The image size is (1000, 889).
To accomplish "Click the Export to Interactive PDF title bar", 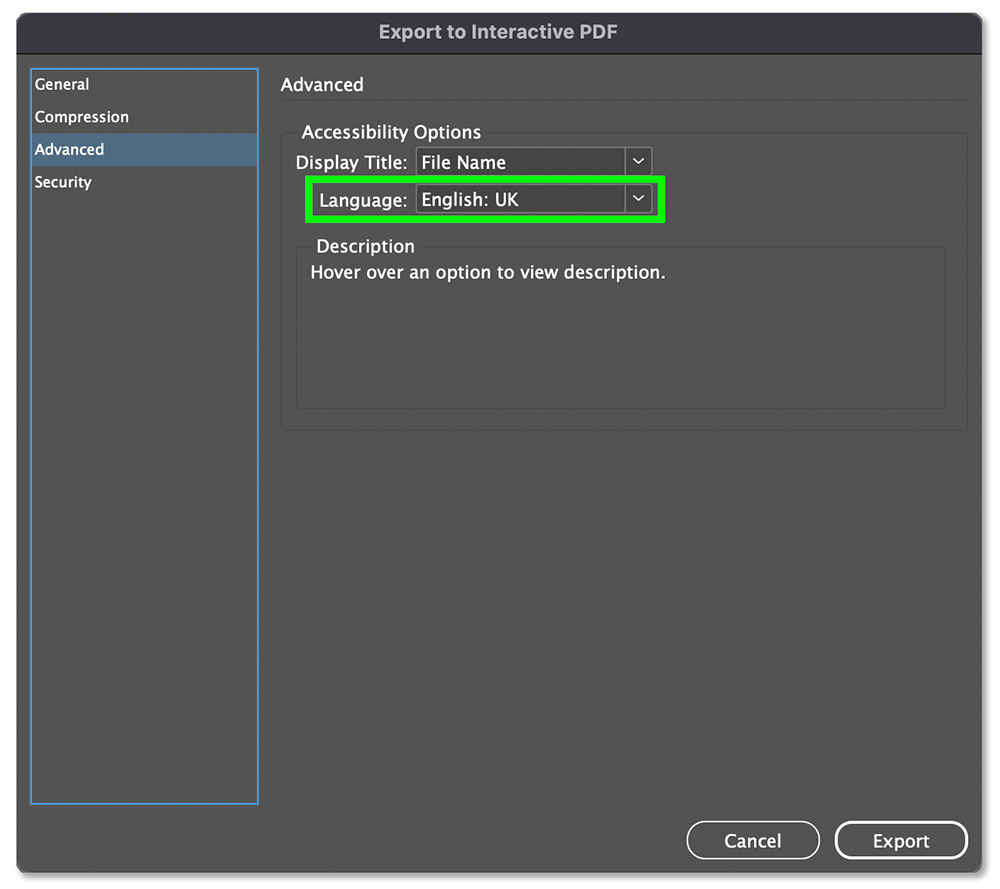I will (x=499, y=33).
